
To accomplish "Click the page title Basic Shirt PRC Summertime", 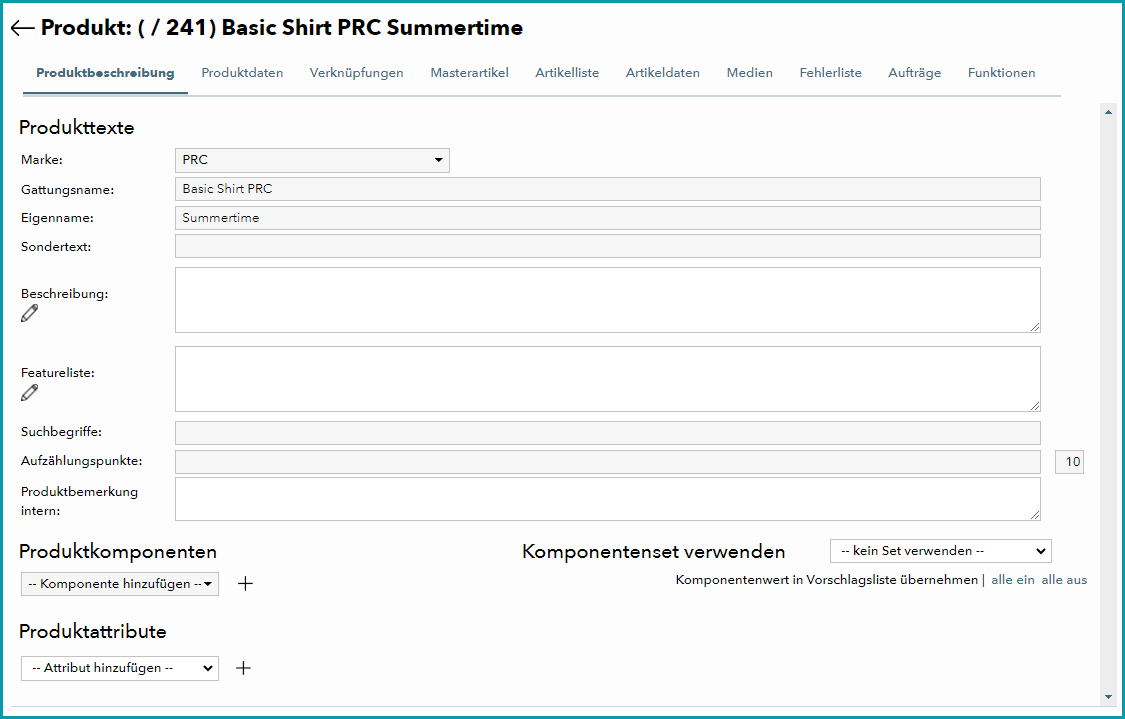I will coord(372,28).
